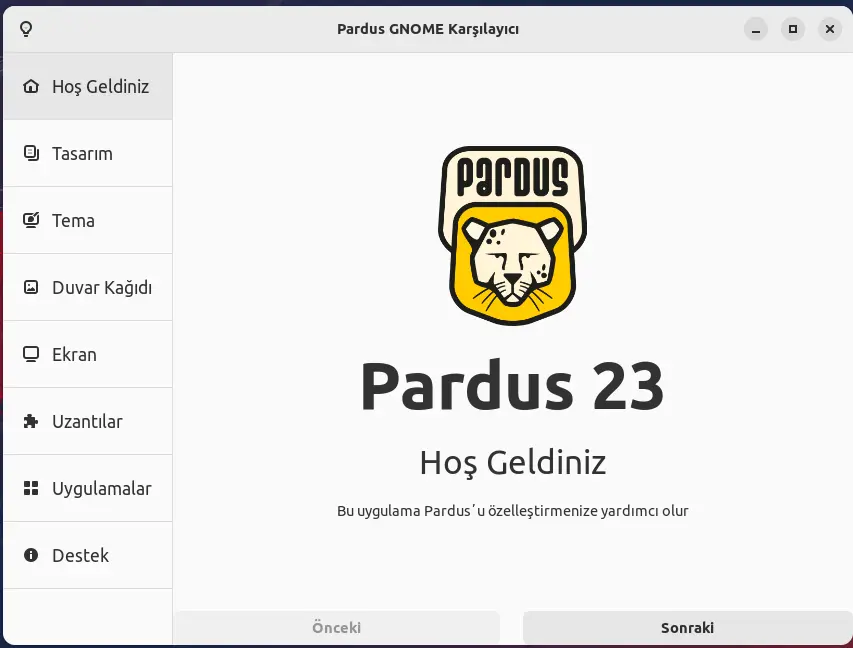Select the Duvar Kağıdı sidebar entry
The width and height of the screenshot is (853, 648).
point(88,287)
